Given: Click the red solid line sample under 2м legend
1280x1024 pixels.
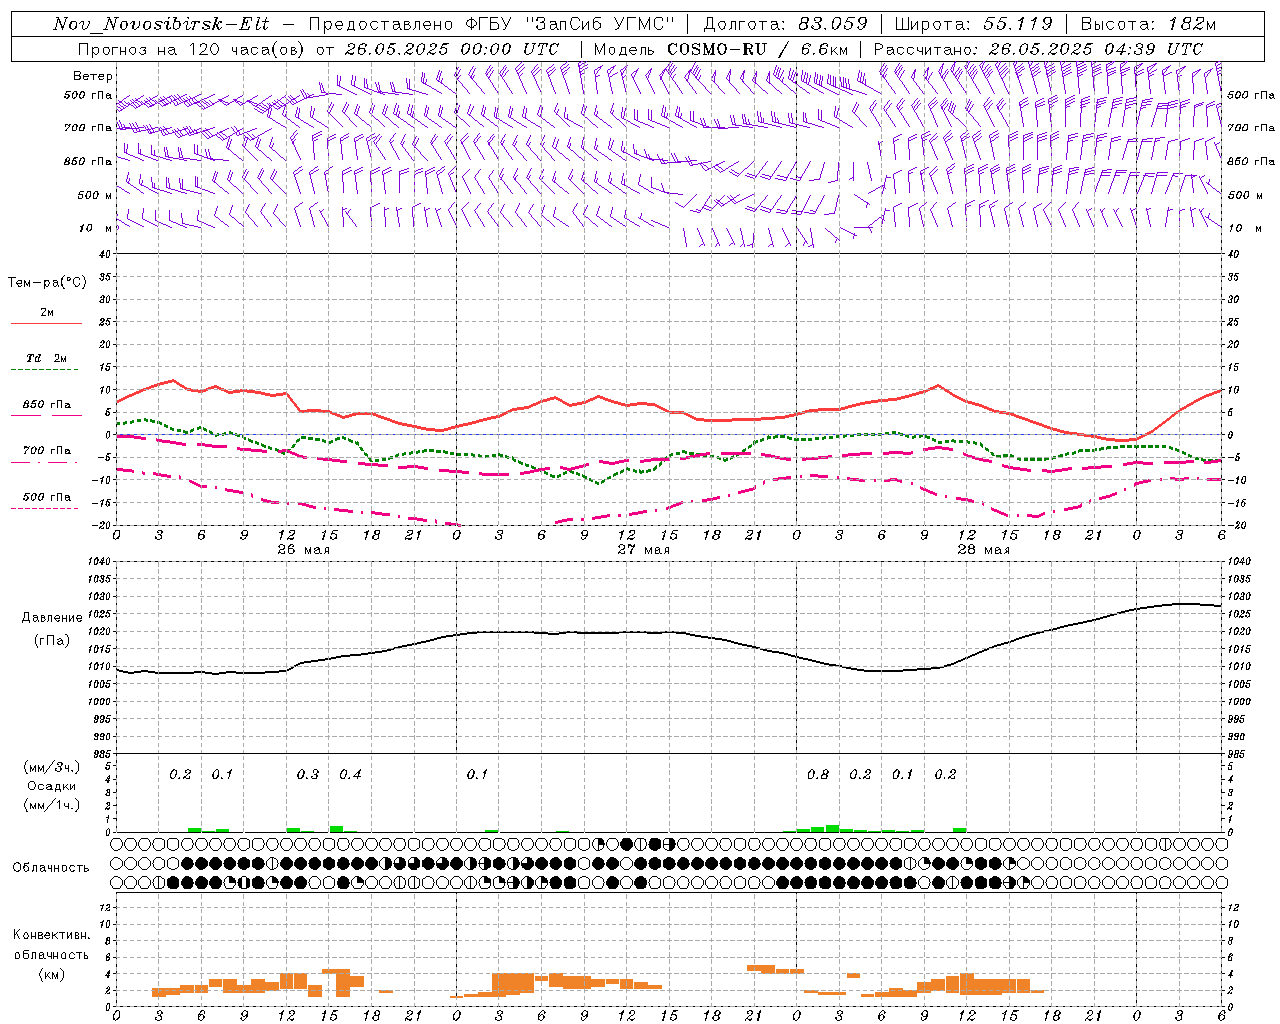Looking at the screenshot, I should pos(46,323).
